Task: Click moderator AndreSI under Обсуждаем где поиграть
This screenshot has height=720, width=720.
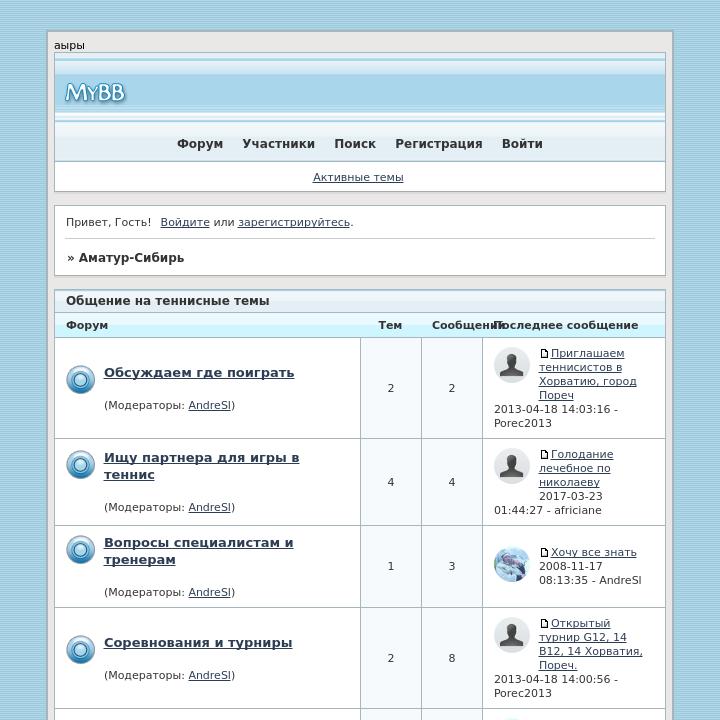Action: [210, 405]
